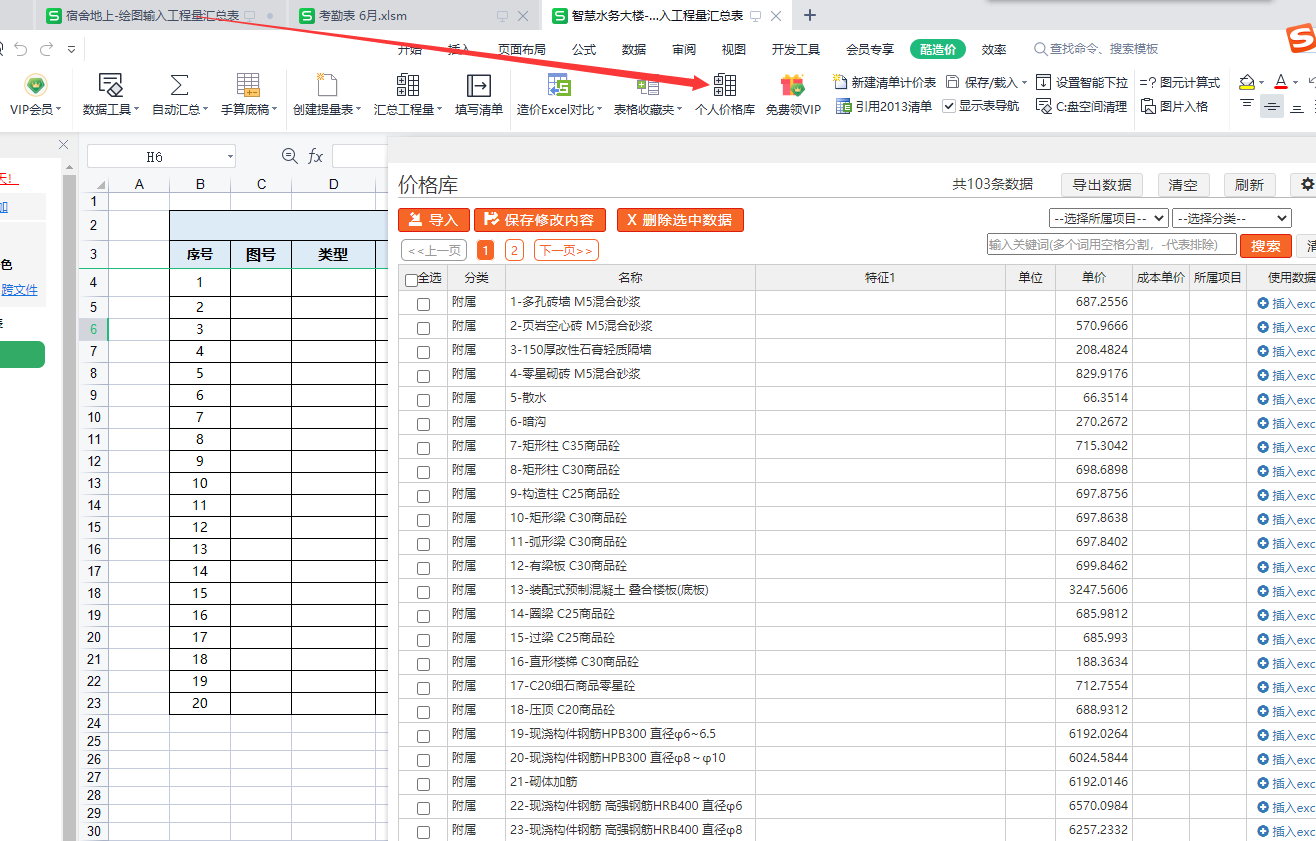Toggle the 显示表导航 checkbox
Image resolution: width=1316 pixels, height=841 pixels.
point(949,106)
